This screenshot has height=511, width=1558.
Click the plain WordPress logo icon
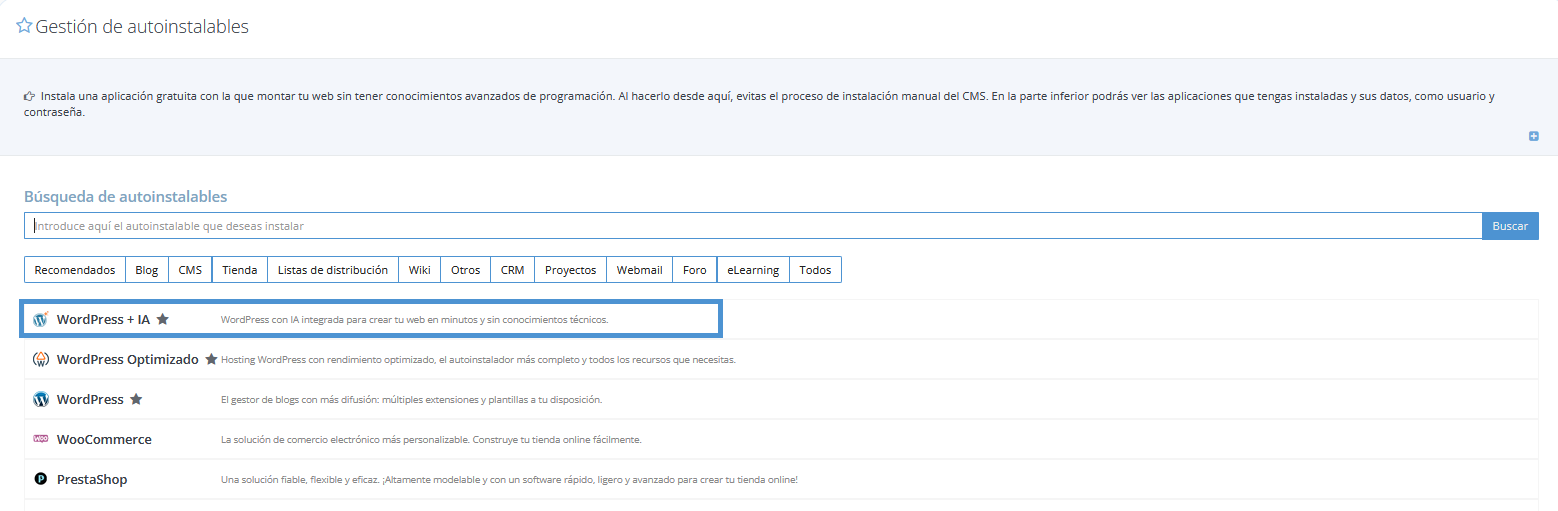pyautogui.click(x=41, y=399)
